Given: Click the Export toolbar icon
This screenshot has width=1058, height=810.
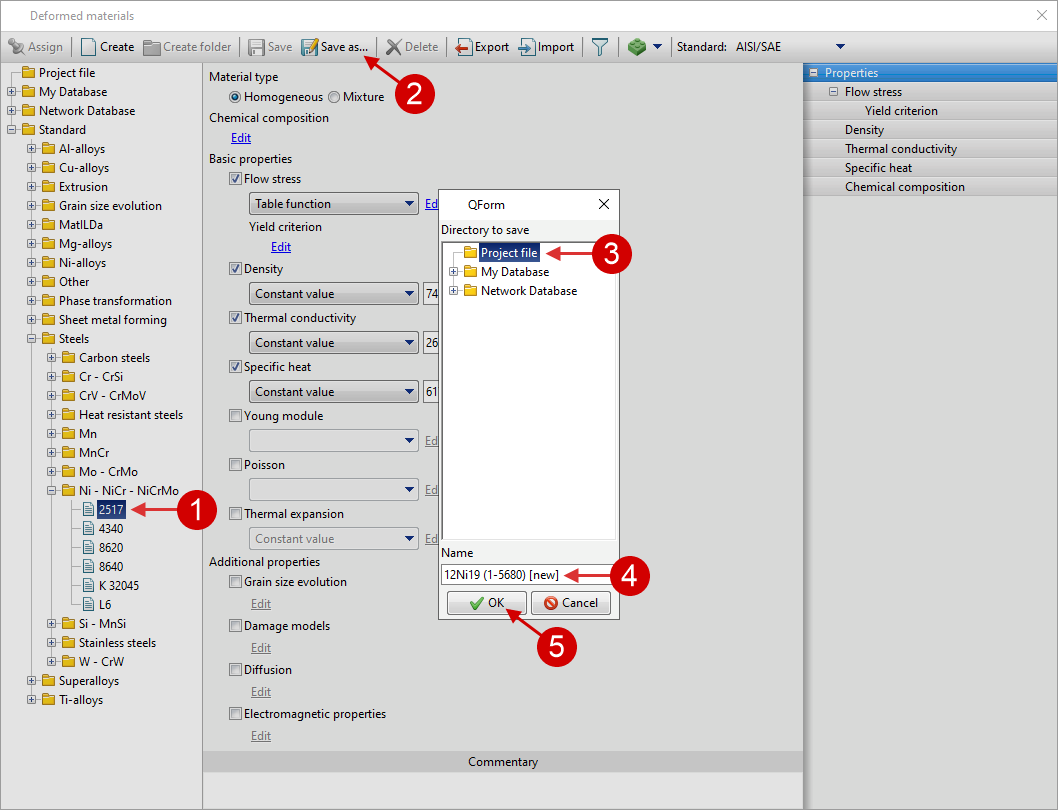Looking at the screenshot, I should (464, 47).
